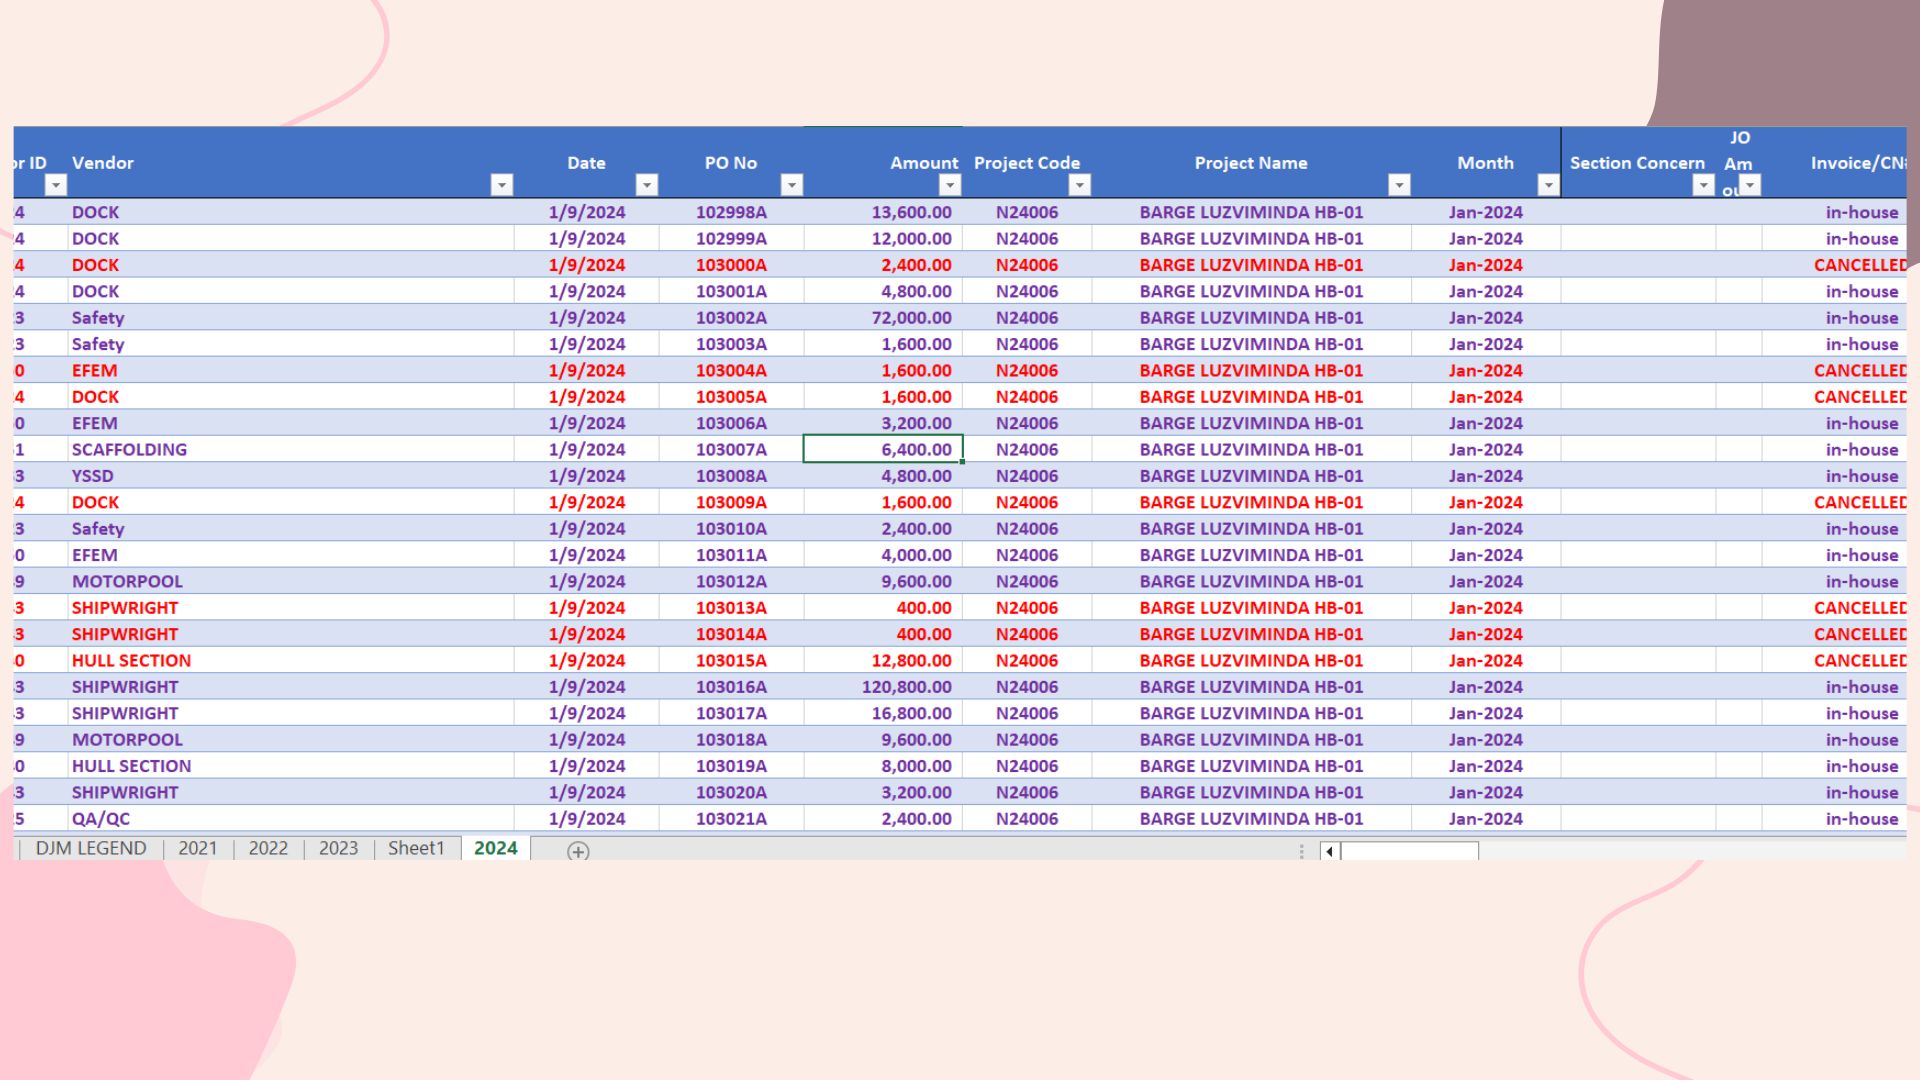The width and height of the screenshot is (1920, 1080).
Task: Open the Sheet1 tab
Action: [x=416, y=848]
